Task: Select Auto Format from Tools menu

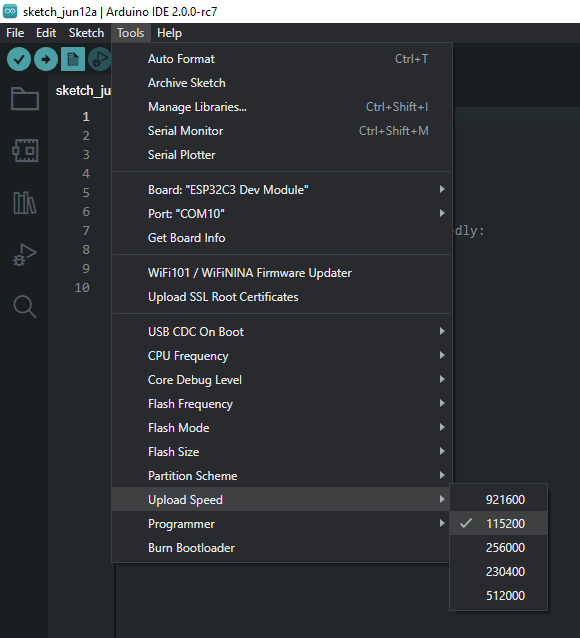Action: 282,59
